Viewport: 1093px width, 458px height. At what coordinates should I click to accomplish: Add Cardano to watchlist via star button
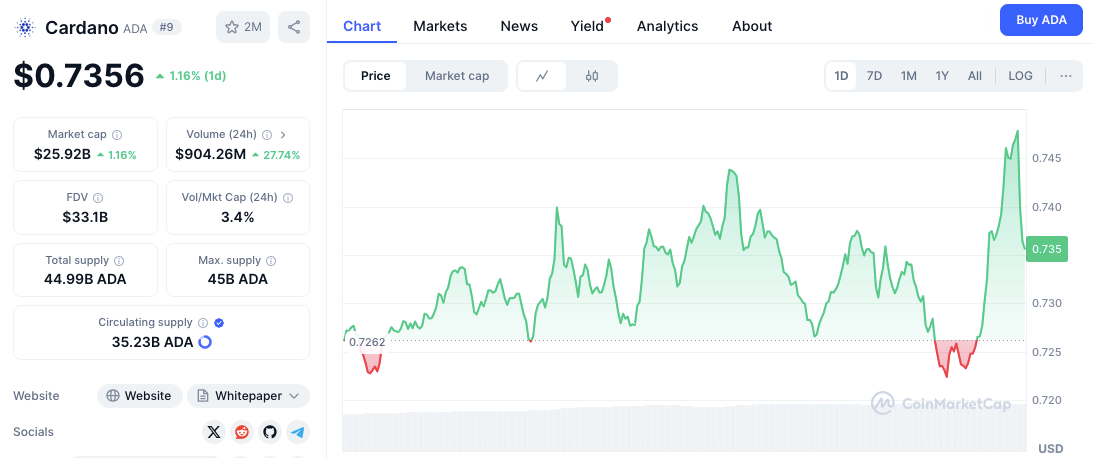[x=243, y=27]
